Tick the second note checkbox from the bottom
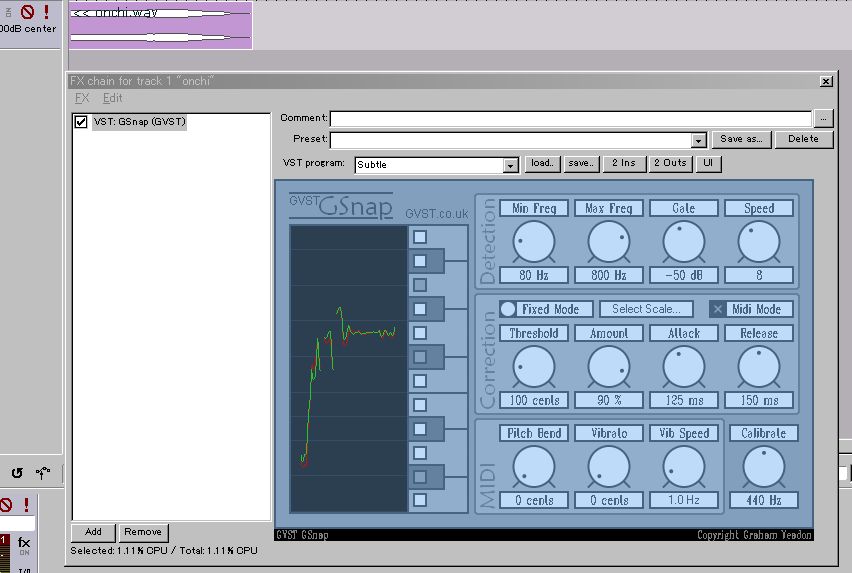This screenshot has width=852, height=573. tap(419, 476)
